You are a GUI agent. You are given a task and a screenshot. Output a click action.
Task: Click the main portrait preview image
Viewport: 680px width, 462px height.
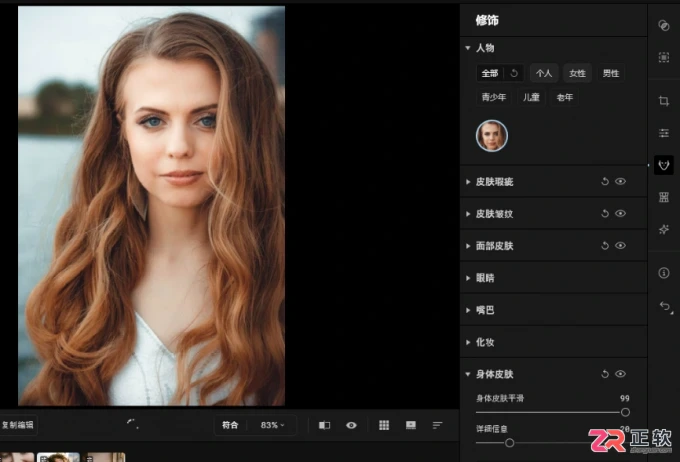pos(151,206)
